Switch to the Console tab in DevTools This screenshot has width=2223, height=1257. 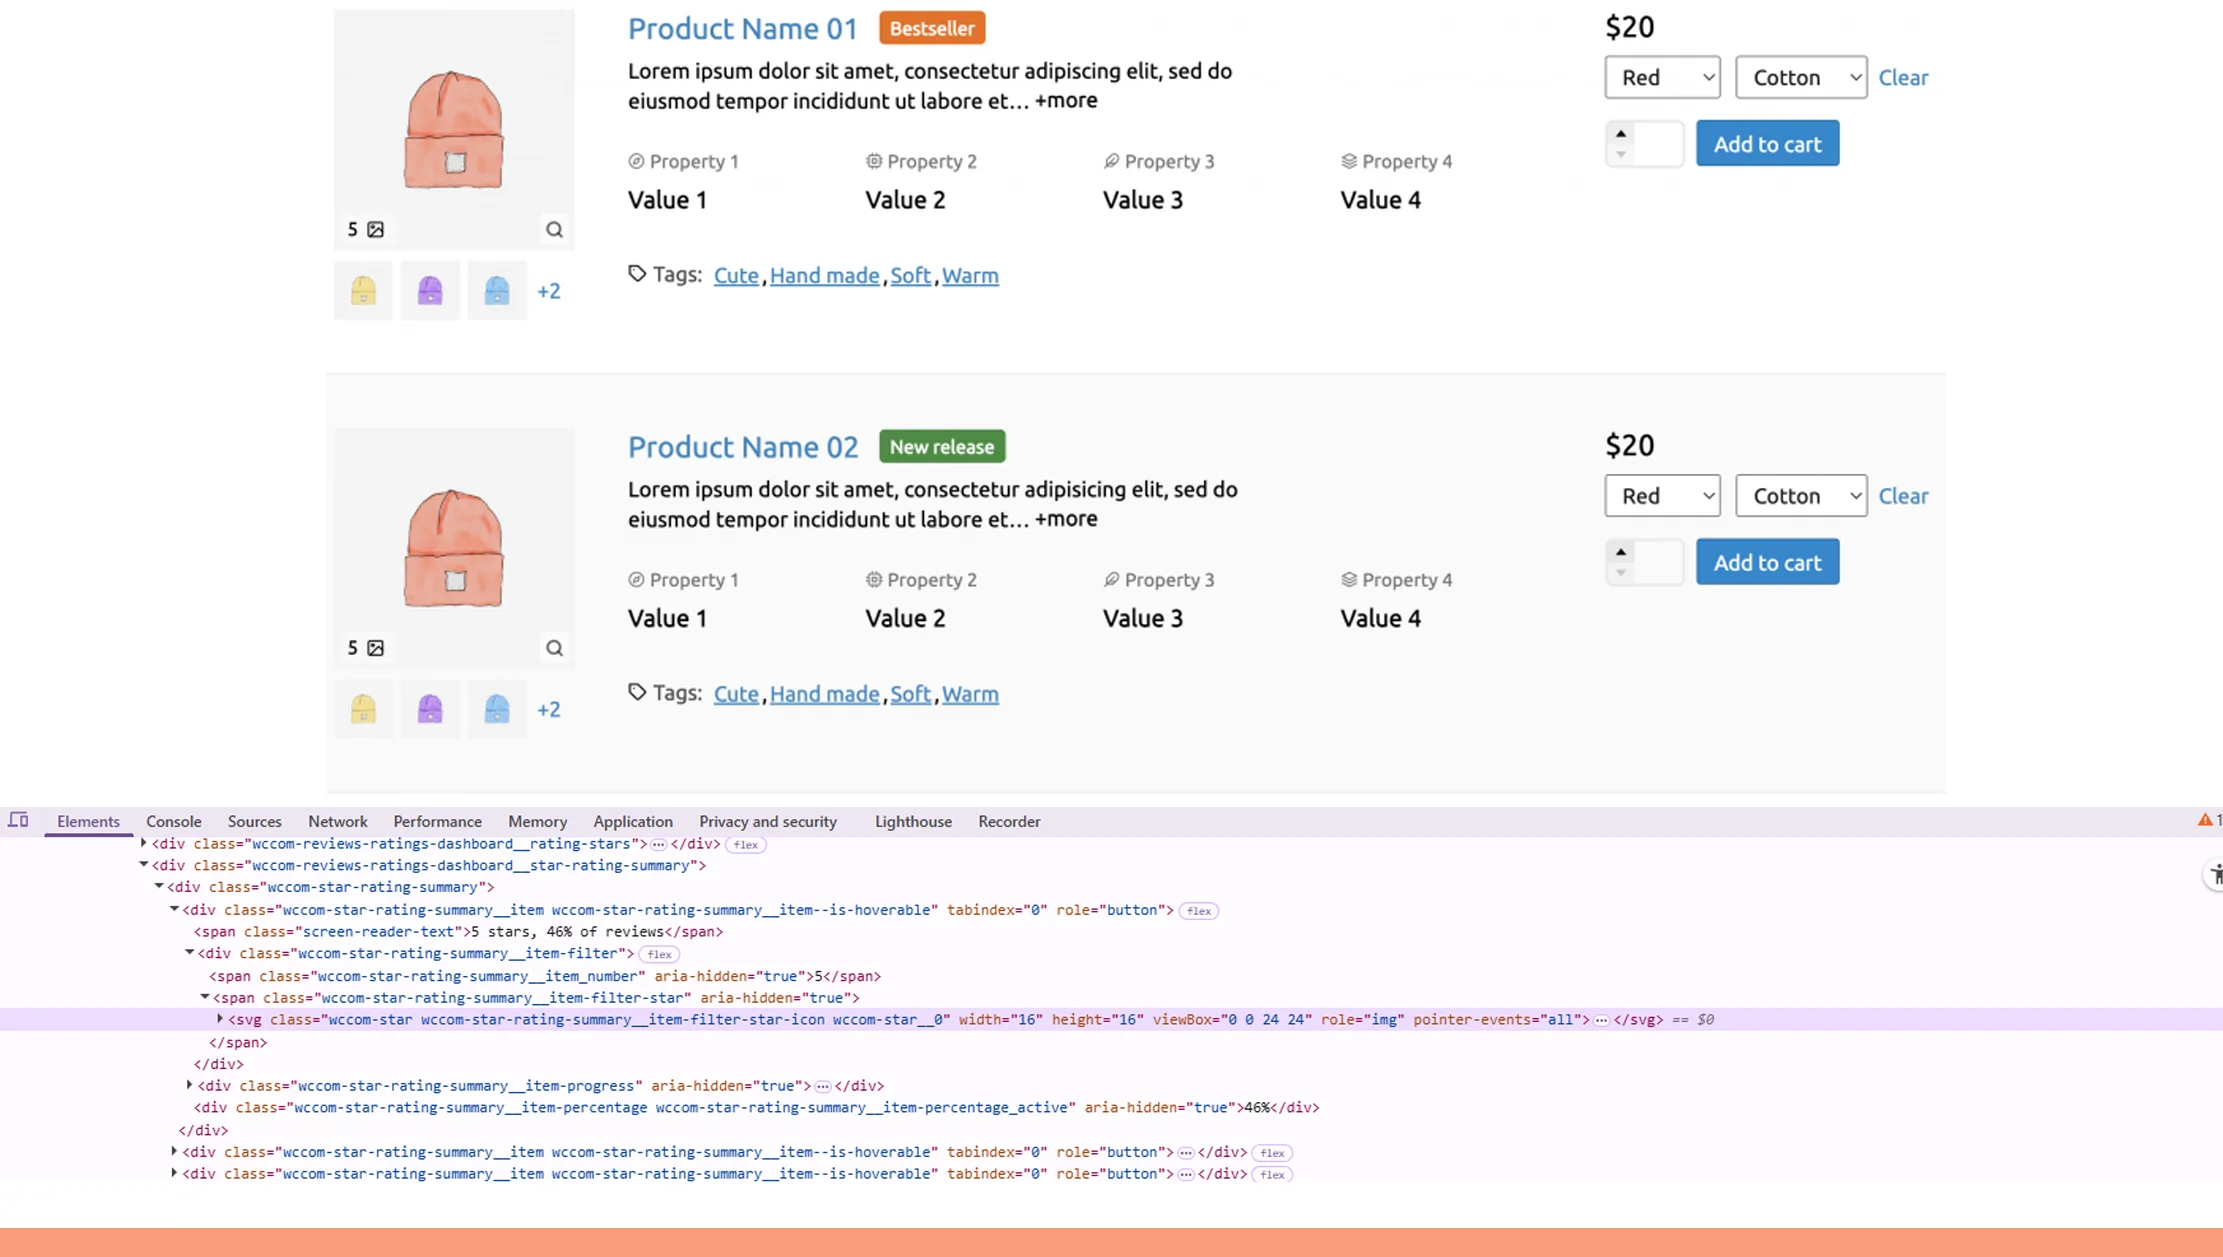[x=173, y=820]
